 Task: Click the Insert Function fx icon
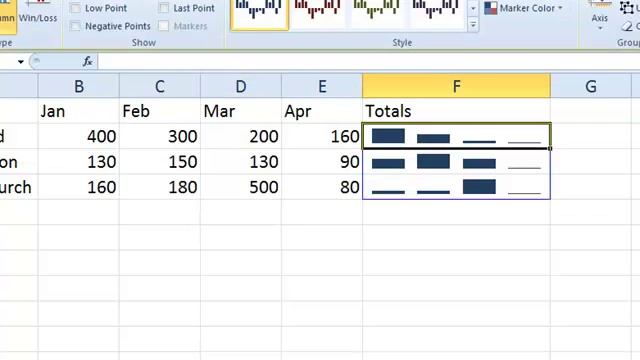pos(87,62)
